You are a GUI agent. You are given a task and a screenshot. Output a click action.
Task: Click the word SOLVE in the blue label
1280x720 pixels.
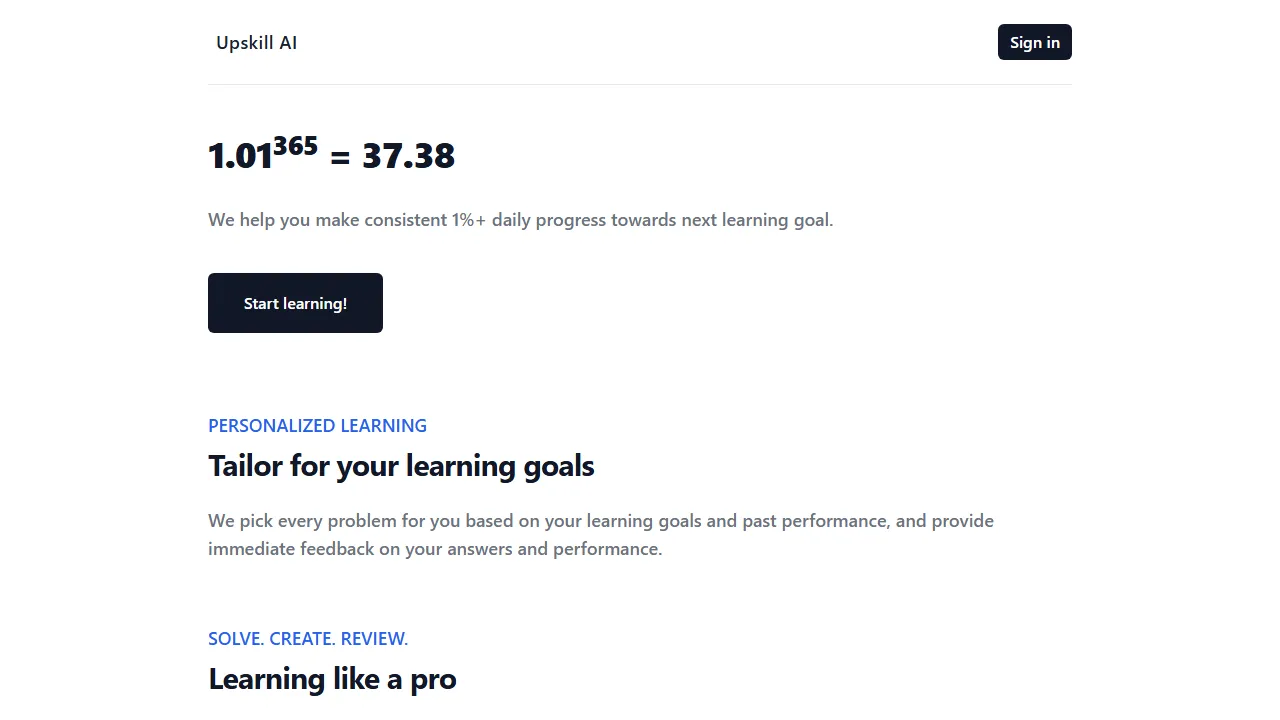234,638
